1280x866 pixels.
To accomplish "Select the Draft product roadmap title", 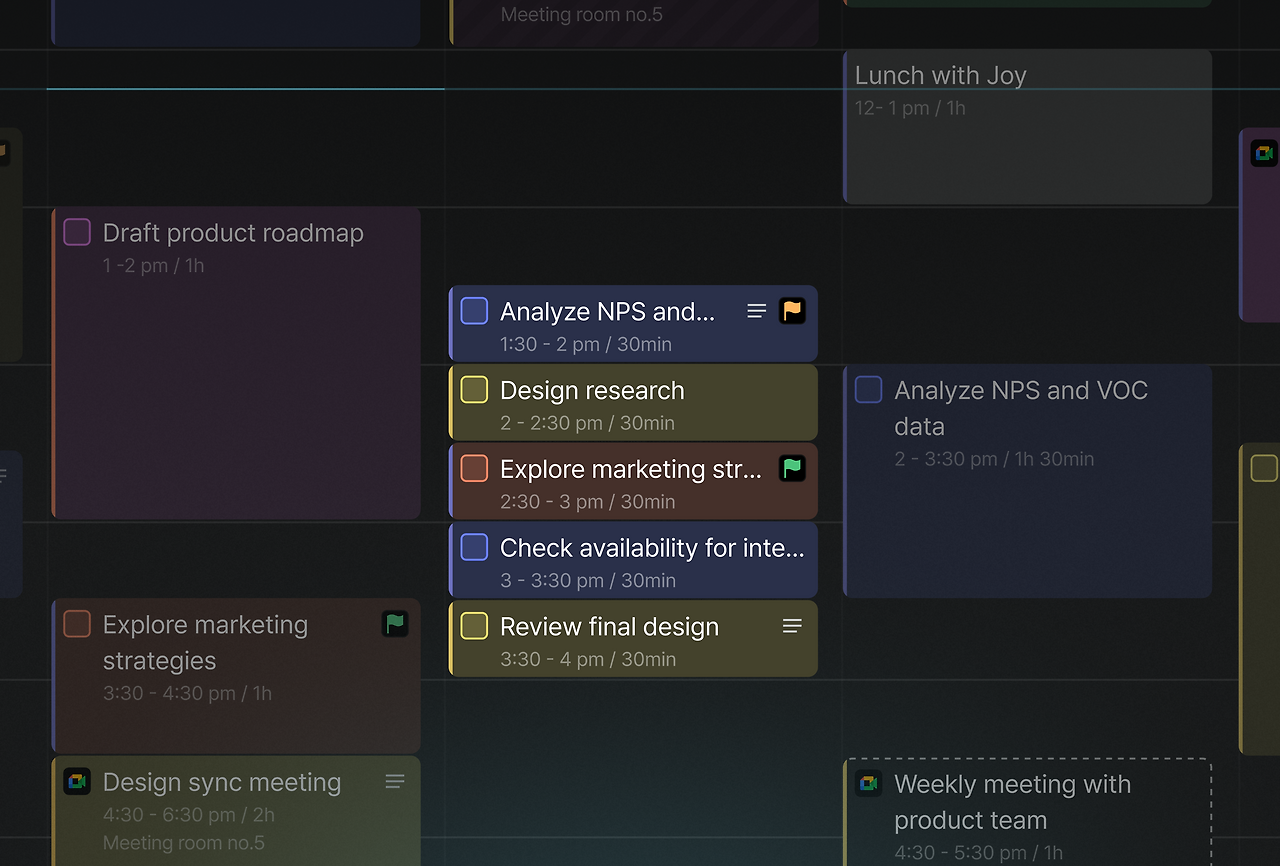I will [x=233, y=233].
